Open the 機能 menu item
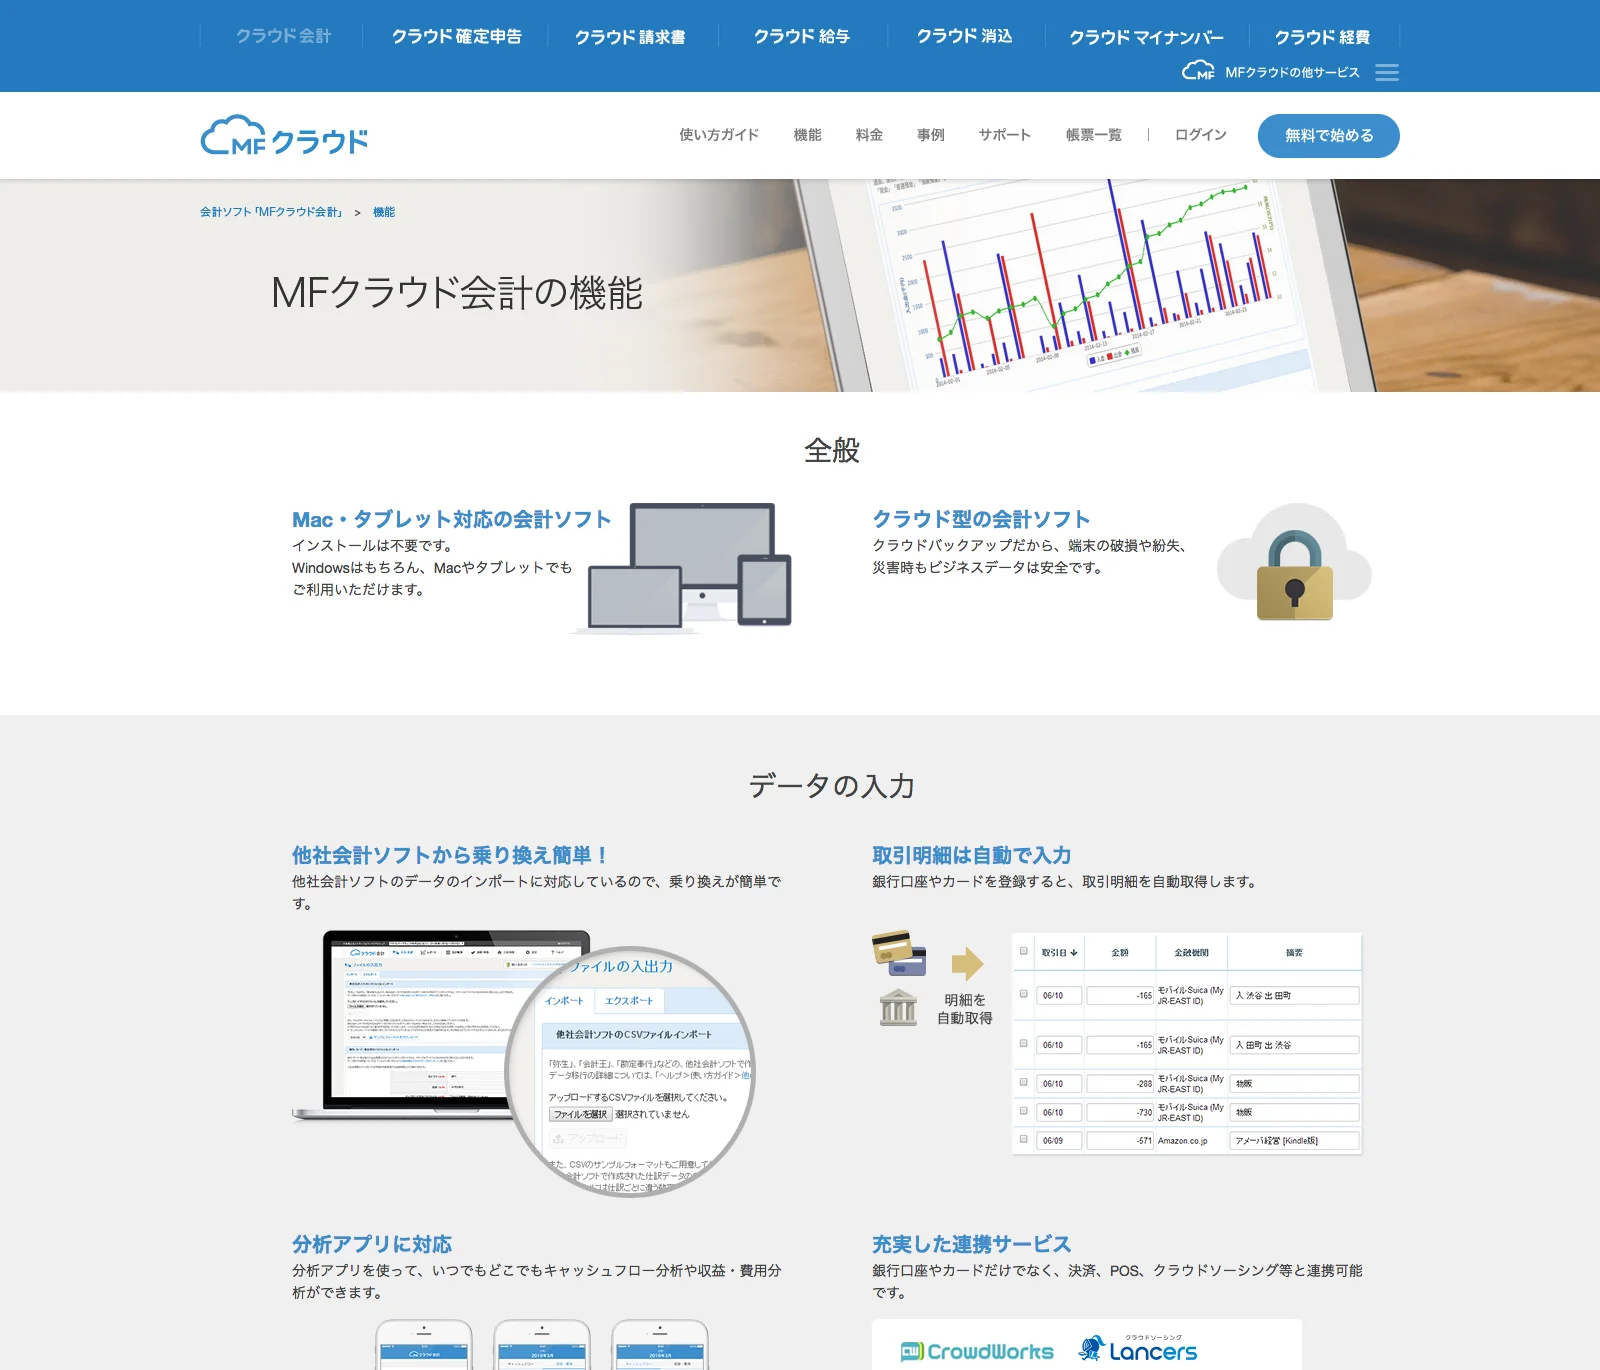 pyautogui.click(x=807, y=135)
